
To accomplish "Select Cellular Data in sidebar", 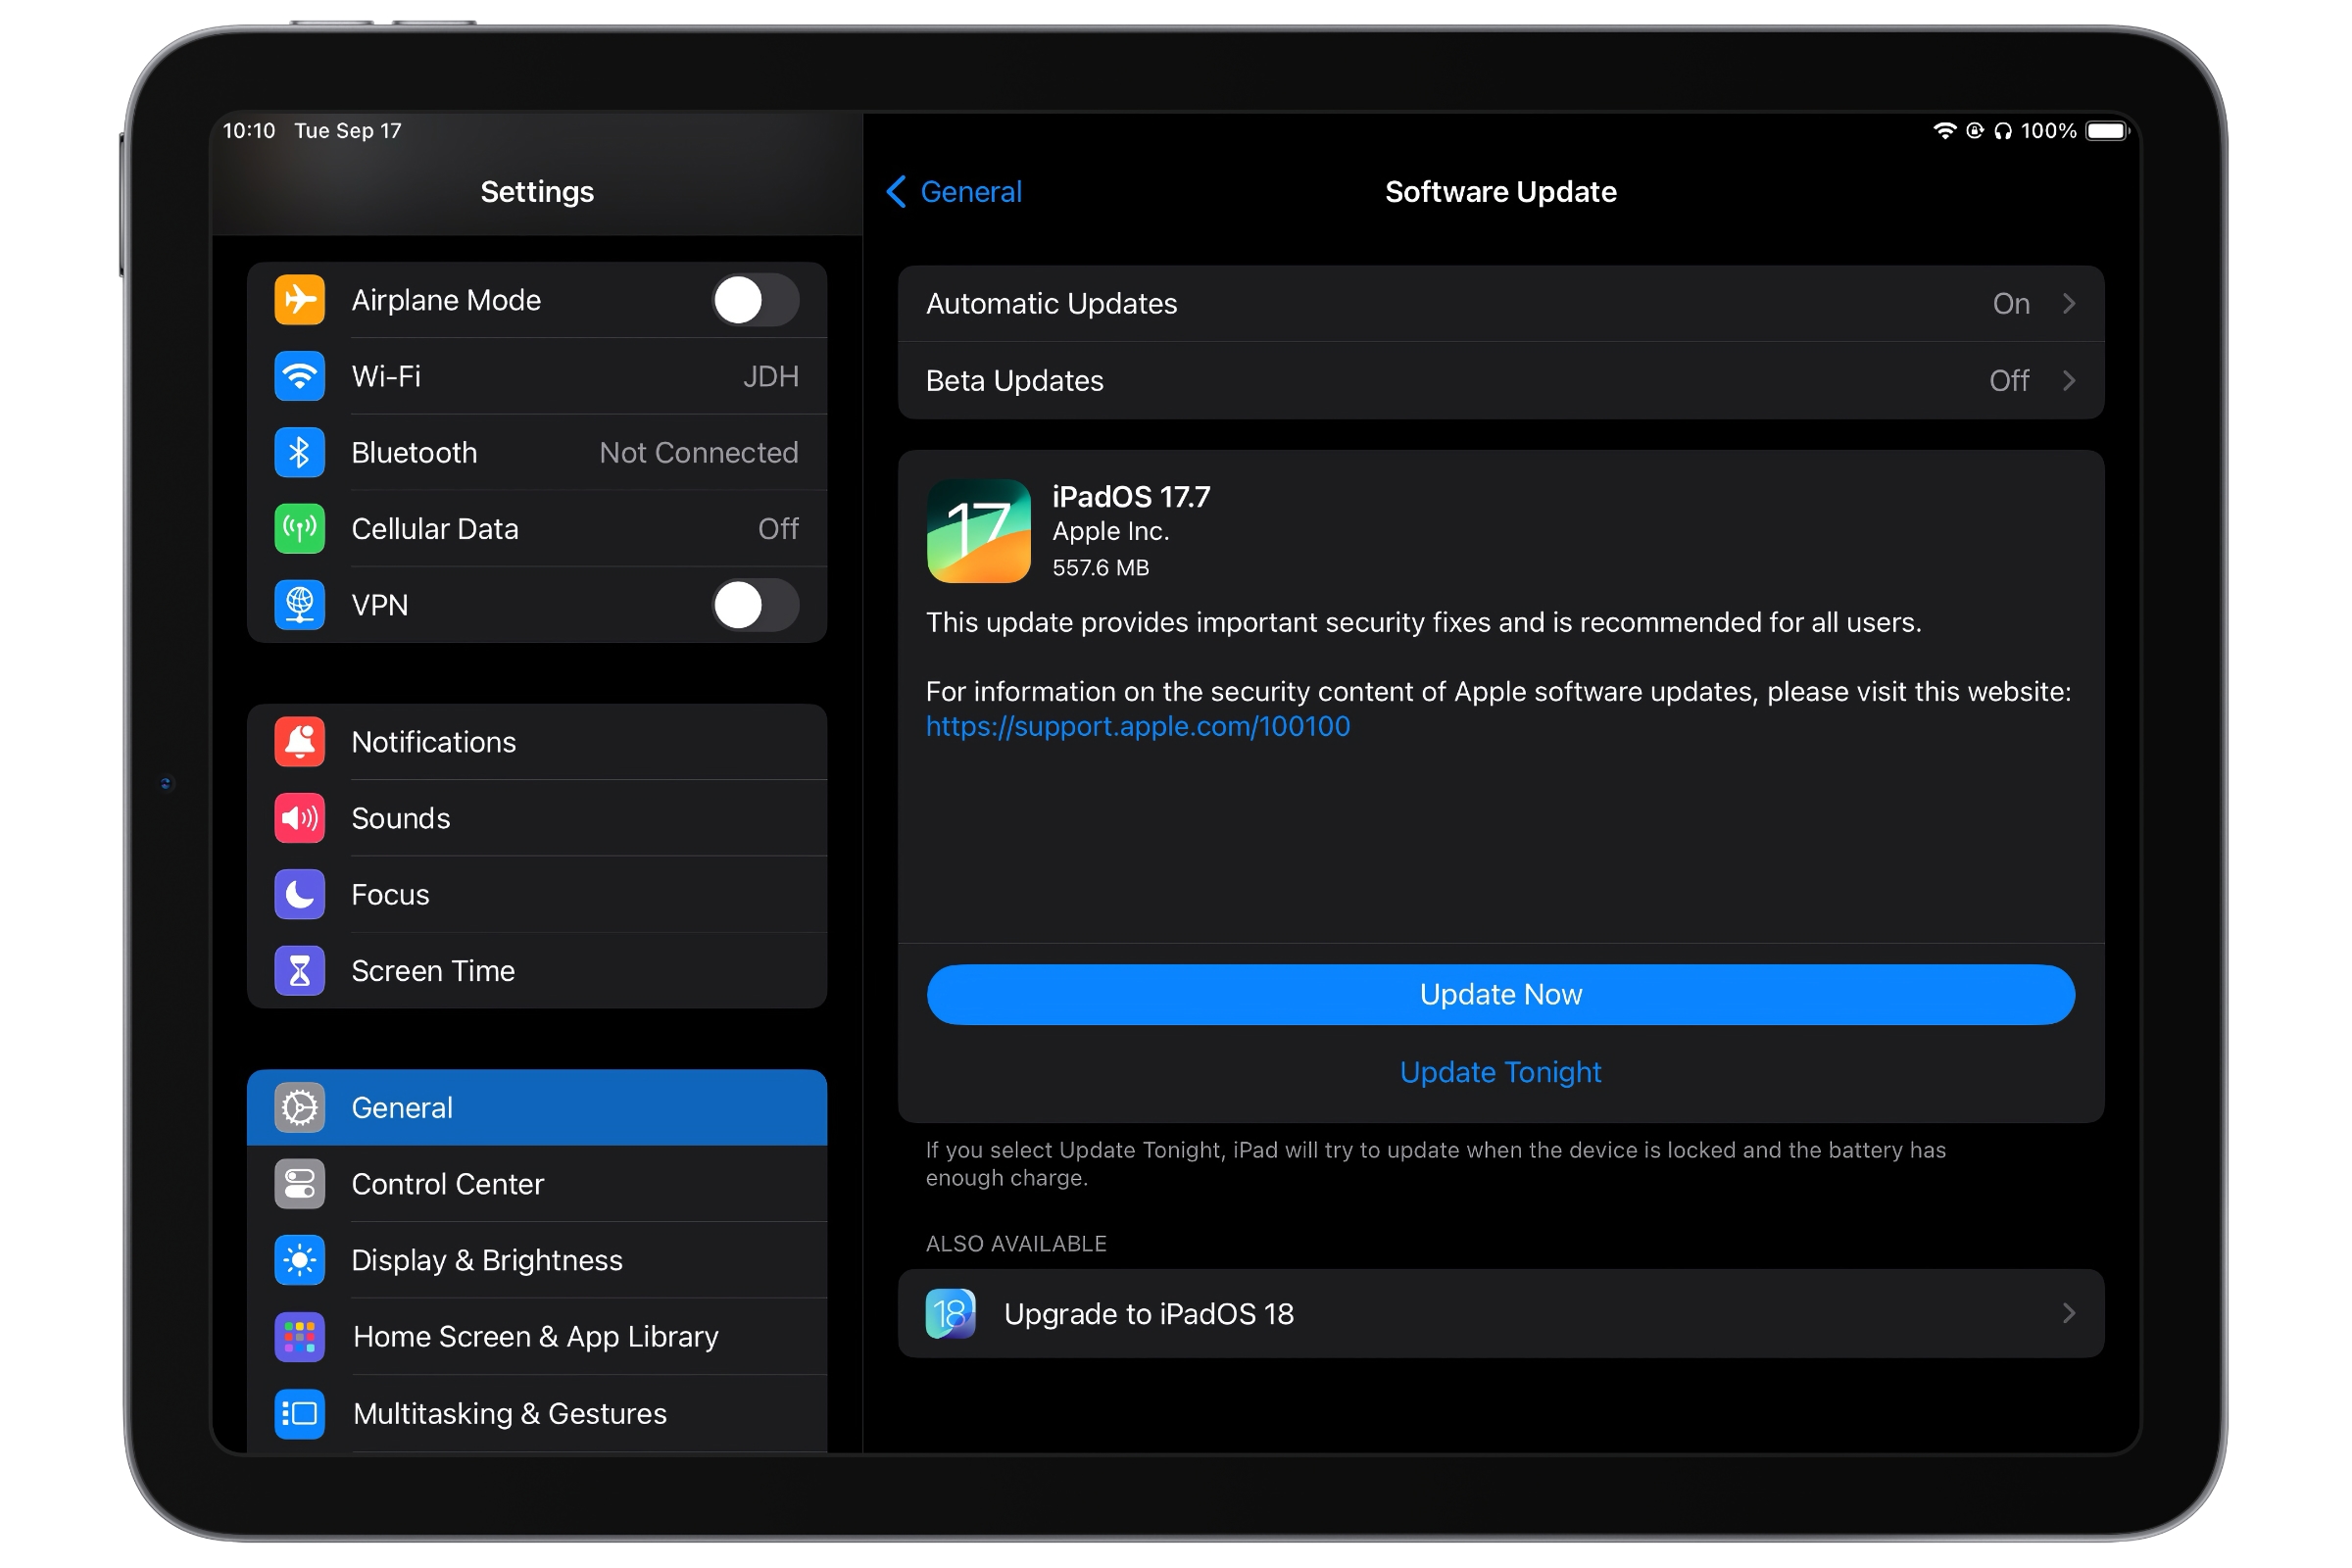I will (x=537, y=528).
